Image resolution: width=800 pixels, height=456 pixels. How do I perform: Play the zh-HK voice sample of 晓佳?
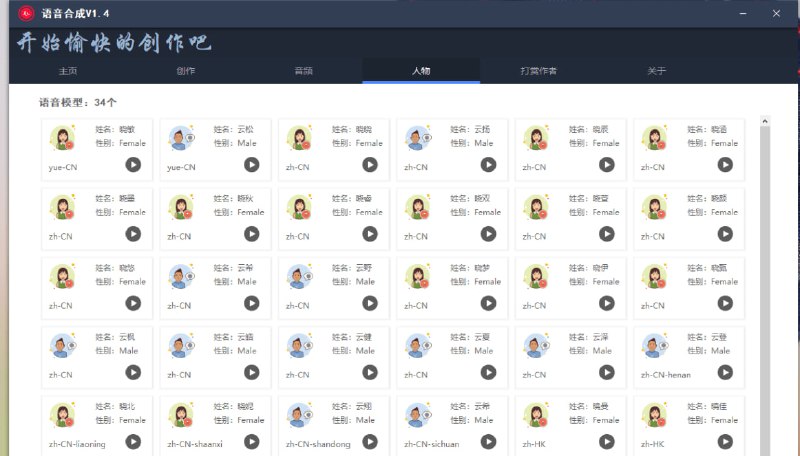[x=725, y=442]
